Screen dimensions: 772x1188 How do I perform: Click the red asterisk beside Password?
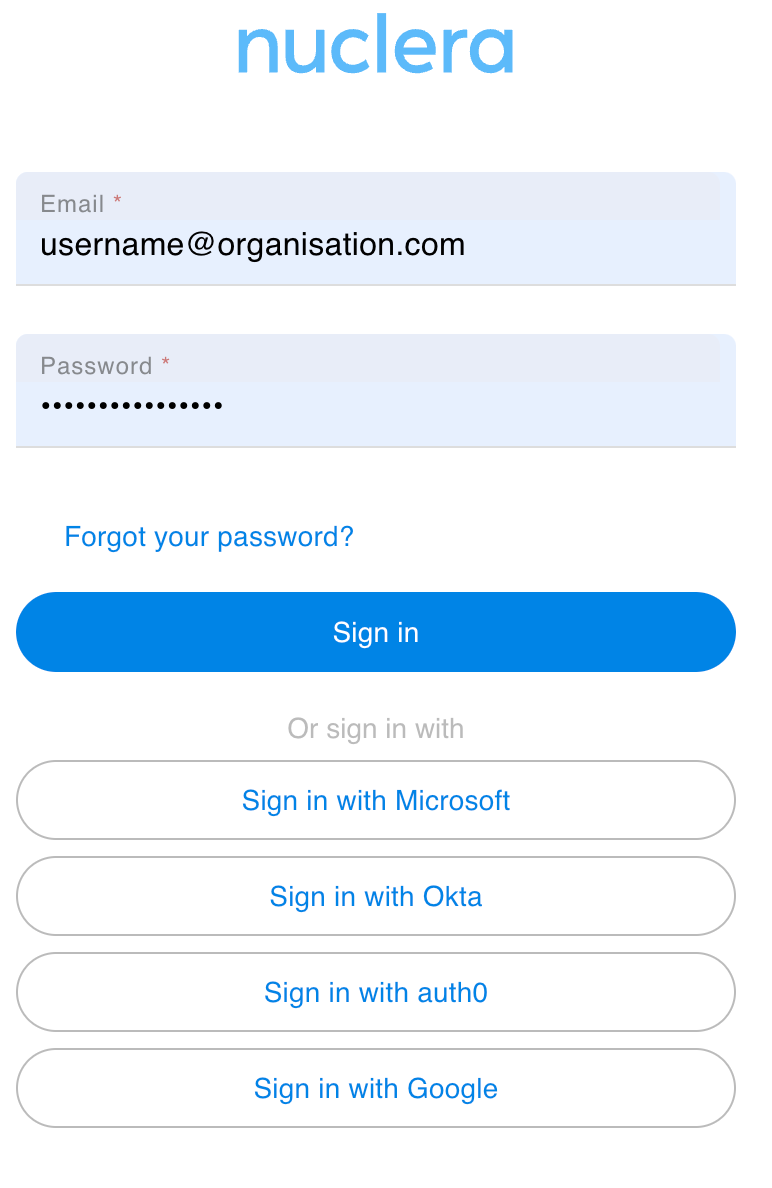(x=166, y=364)
